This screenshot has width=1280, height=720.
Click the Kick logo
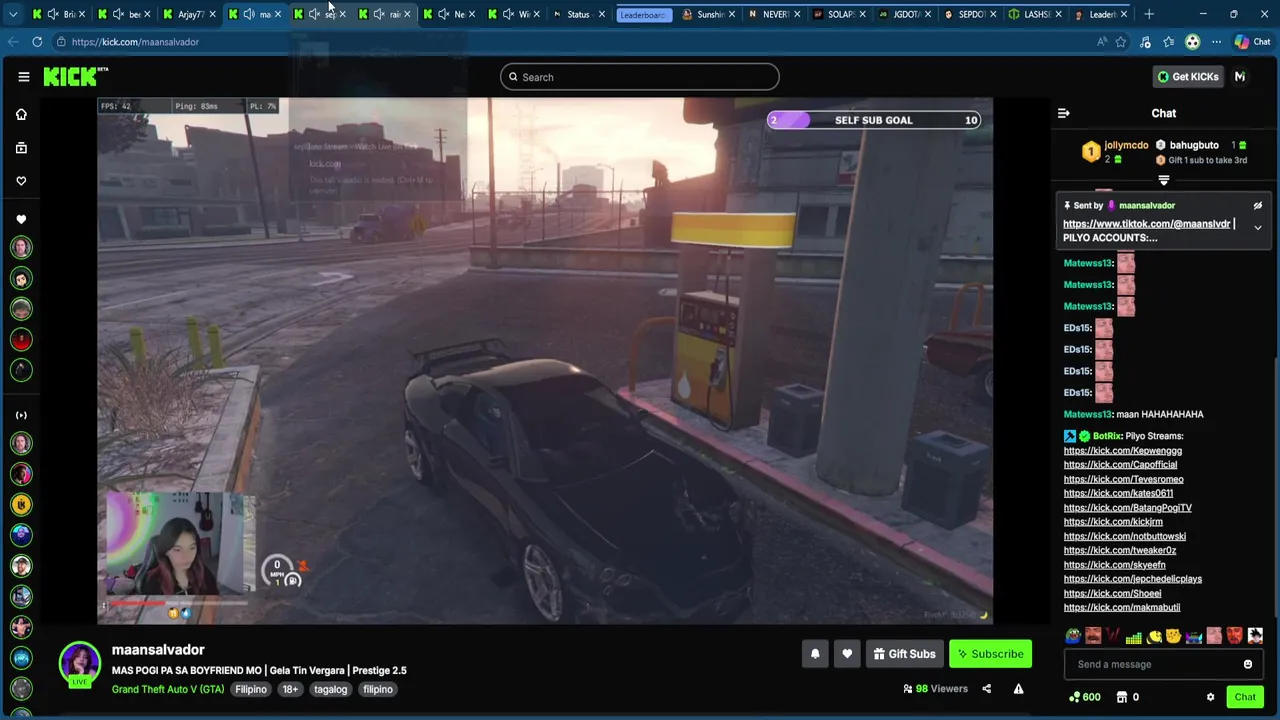(x=75, y=77)
